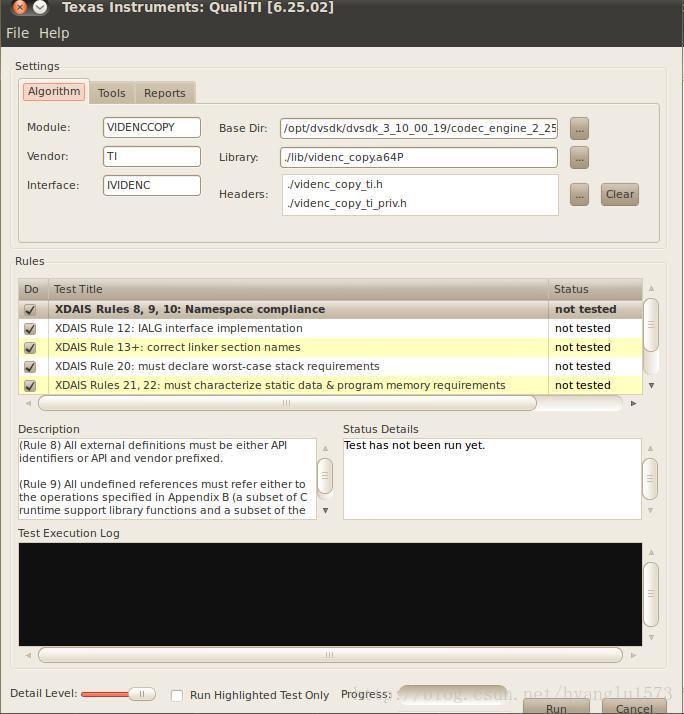Image resolution: width=684 pixels, height=714 pixels.
Task: Browse for Base Dir with ellipsis button
Action: [x=579, y=129]
